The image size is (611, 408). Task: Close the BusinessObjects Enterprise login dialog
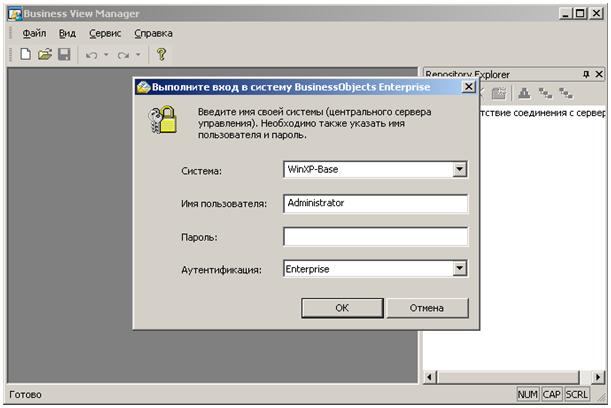(469, 87)
